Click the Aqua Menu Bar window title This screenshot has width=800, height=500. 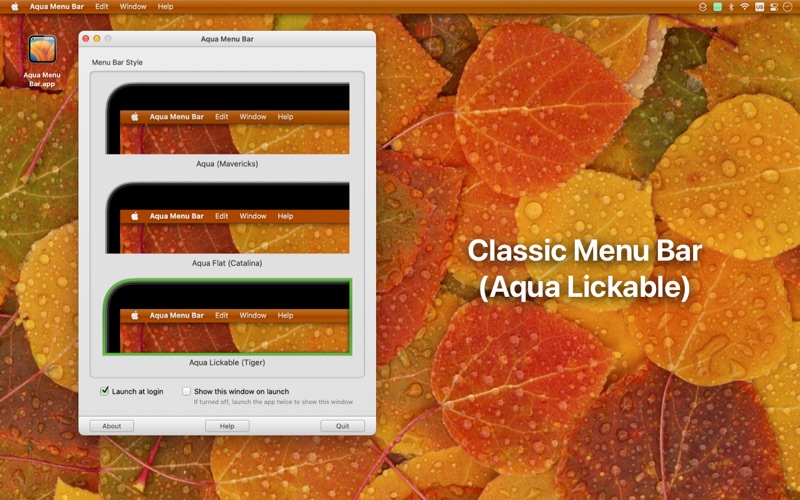(x=227, y=39)
